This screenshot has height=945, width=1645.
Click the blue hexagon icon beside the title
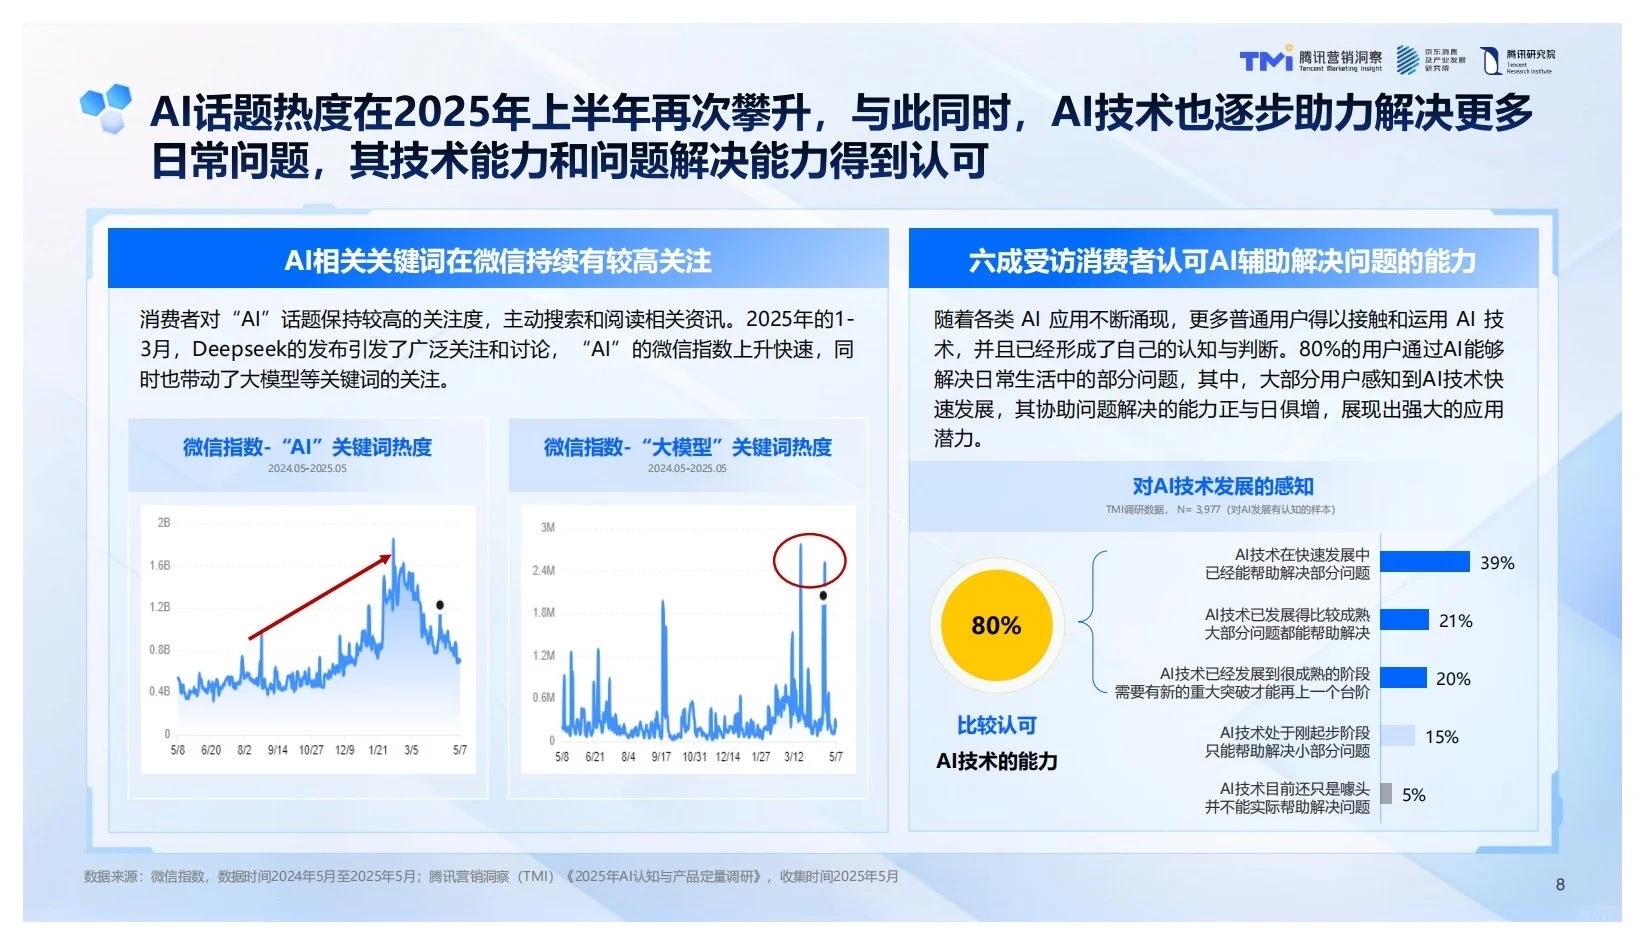pos(106,108)
